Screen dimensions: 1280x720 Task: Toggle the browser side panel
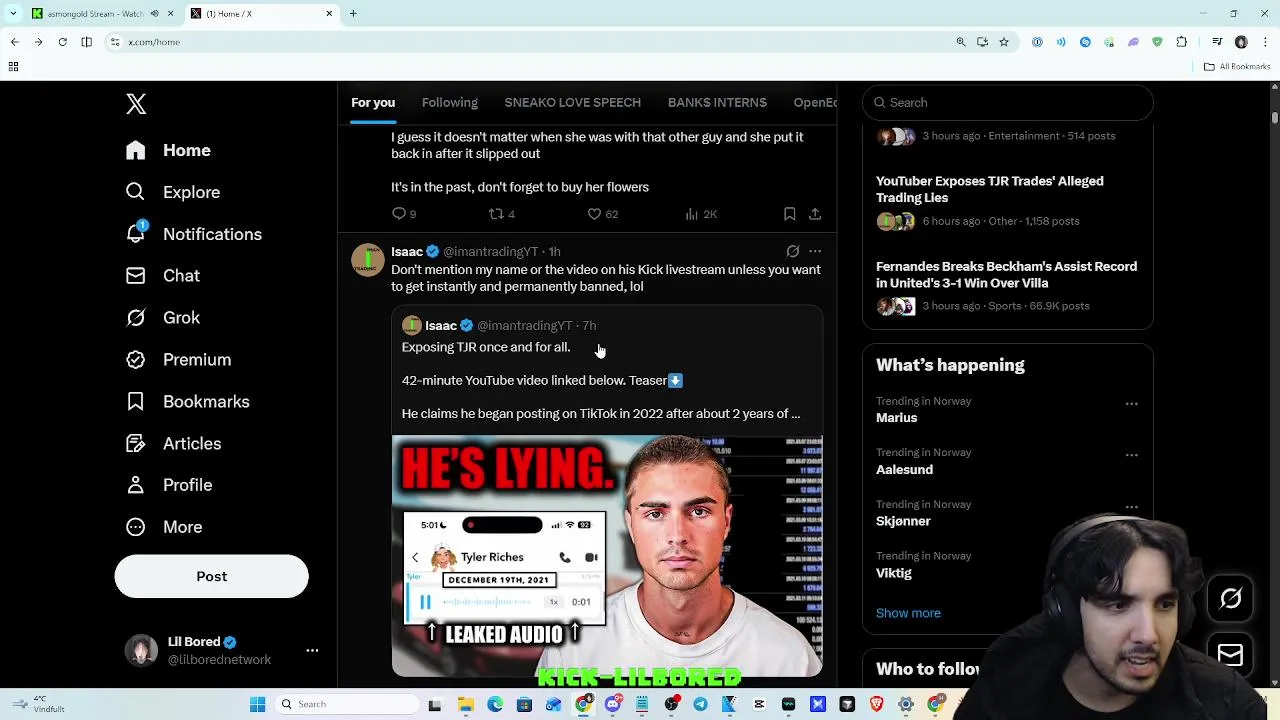pos(86,42)
